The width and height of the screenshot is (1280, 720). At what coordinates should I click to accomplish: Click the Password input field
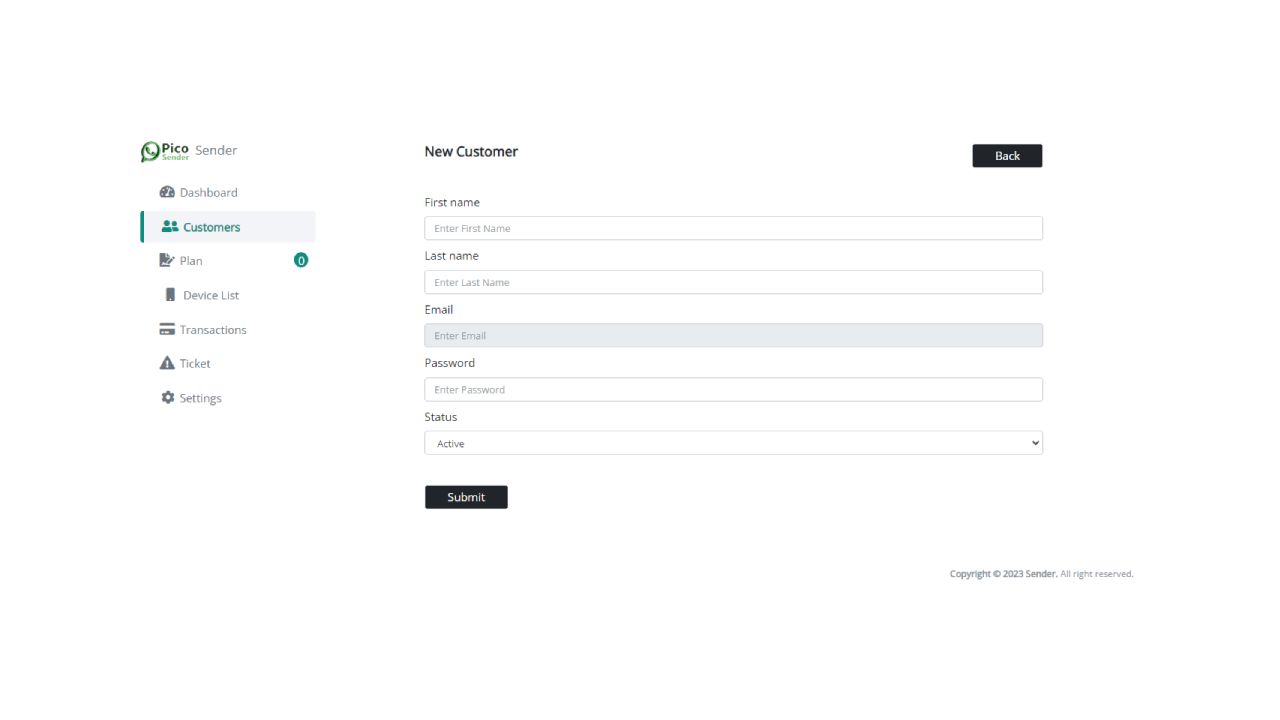point(734,389)
